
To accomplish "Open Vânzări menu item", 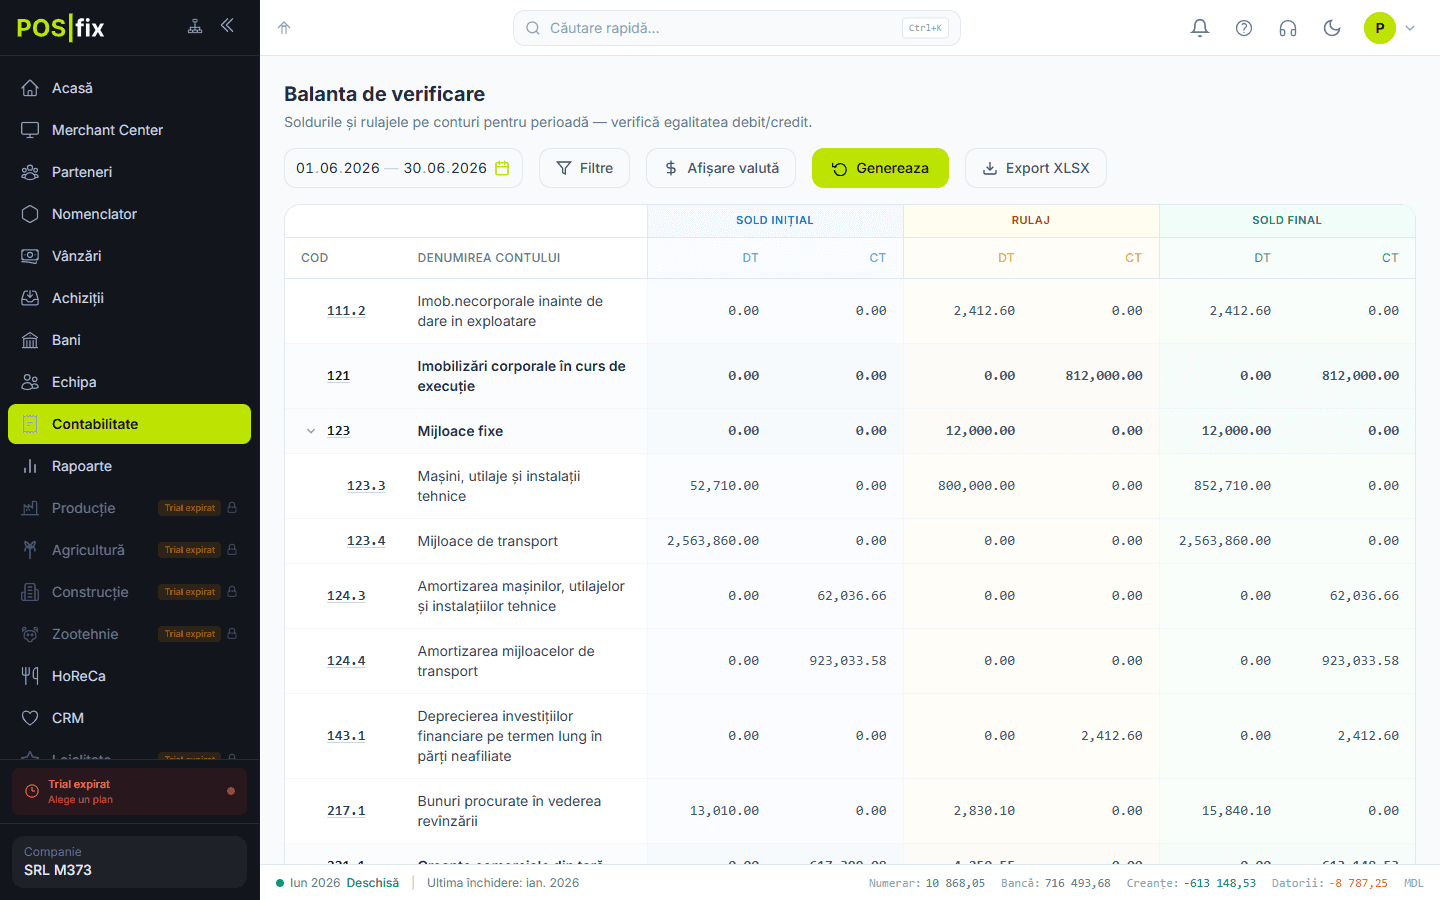I will click(129, 256).
